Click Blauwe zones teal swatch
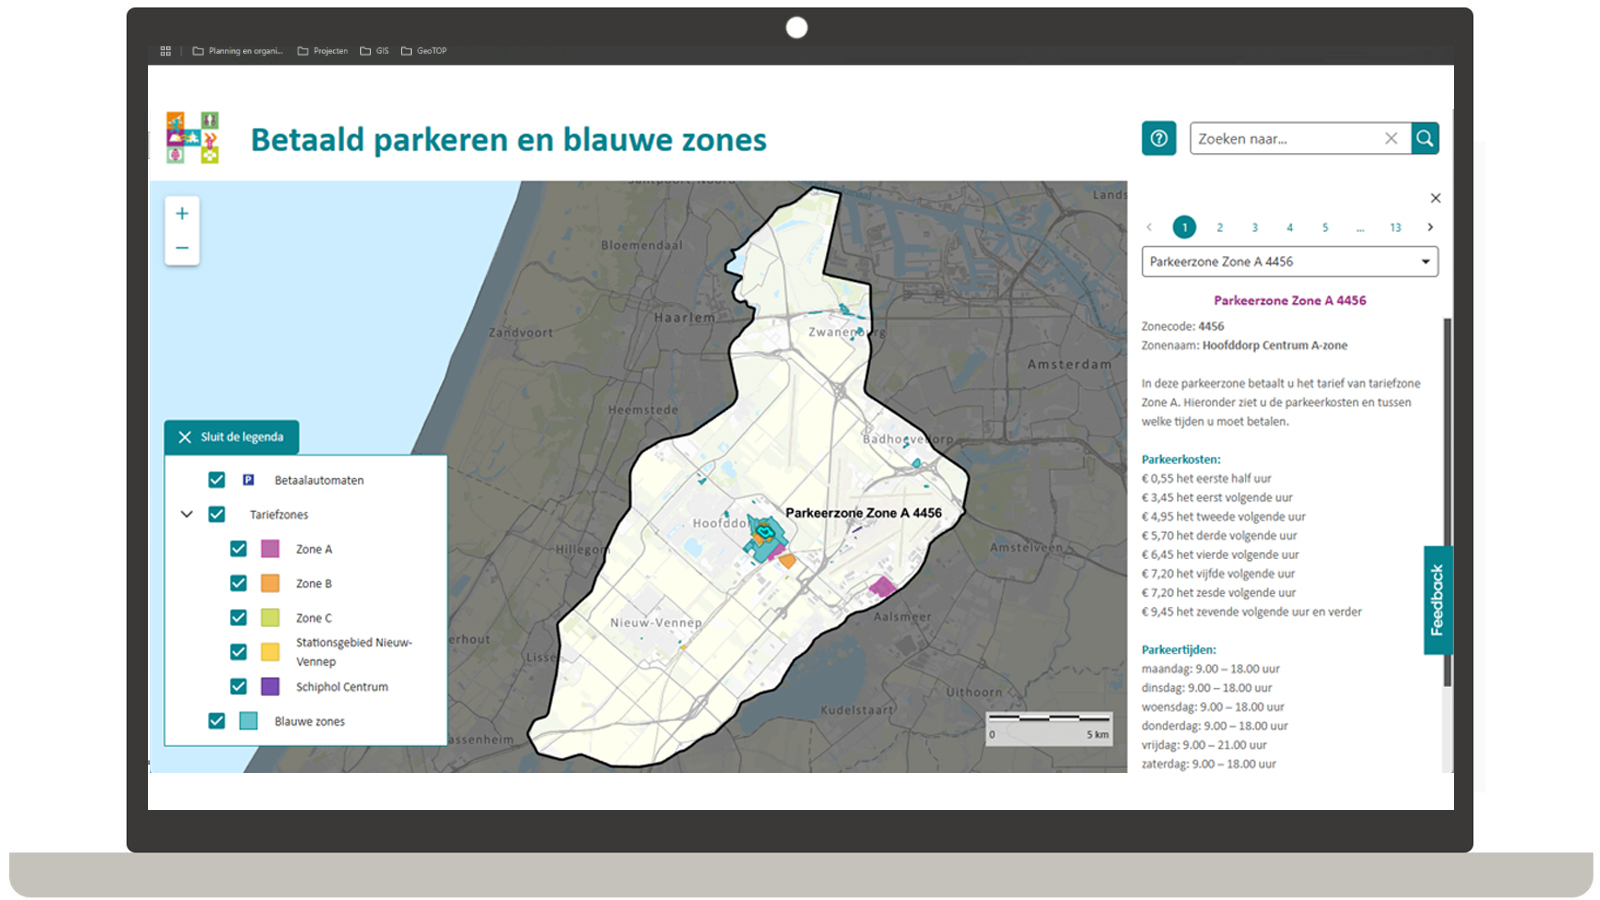Screen dimensions: 1600x900 point(248,721)
